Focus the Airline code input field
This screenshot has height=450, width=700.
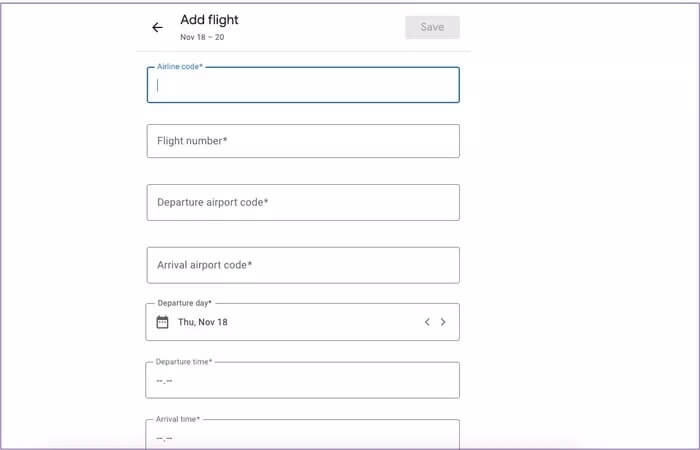[303, 85]
